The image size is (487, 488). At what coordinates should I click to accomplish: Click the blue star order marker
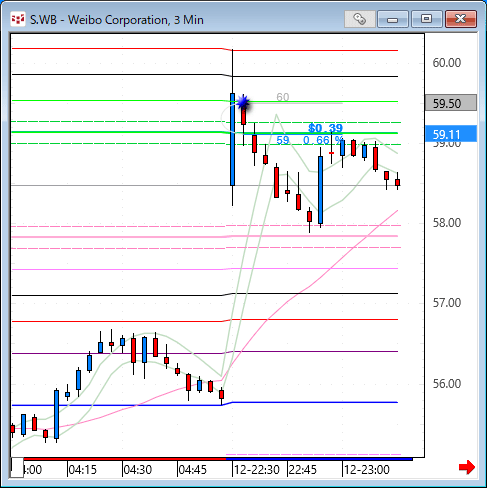[x=243, y=102]
